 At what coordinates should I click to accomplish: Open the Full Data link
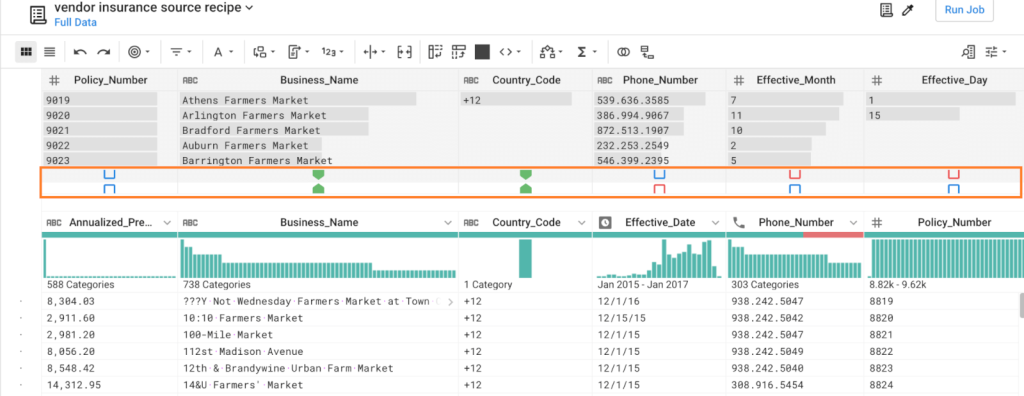tap(75, 22)
